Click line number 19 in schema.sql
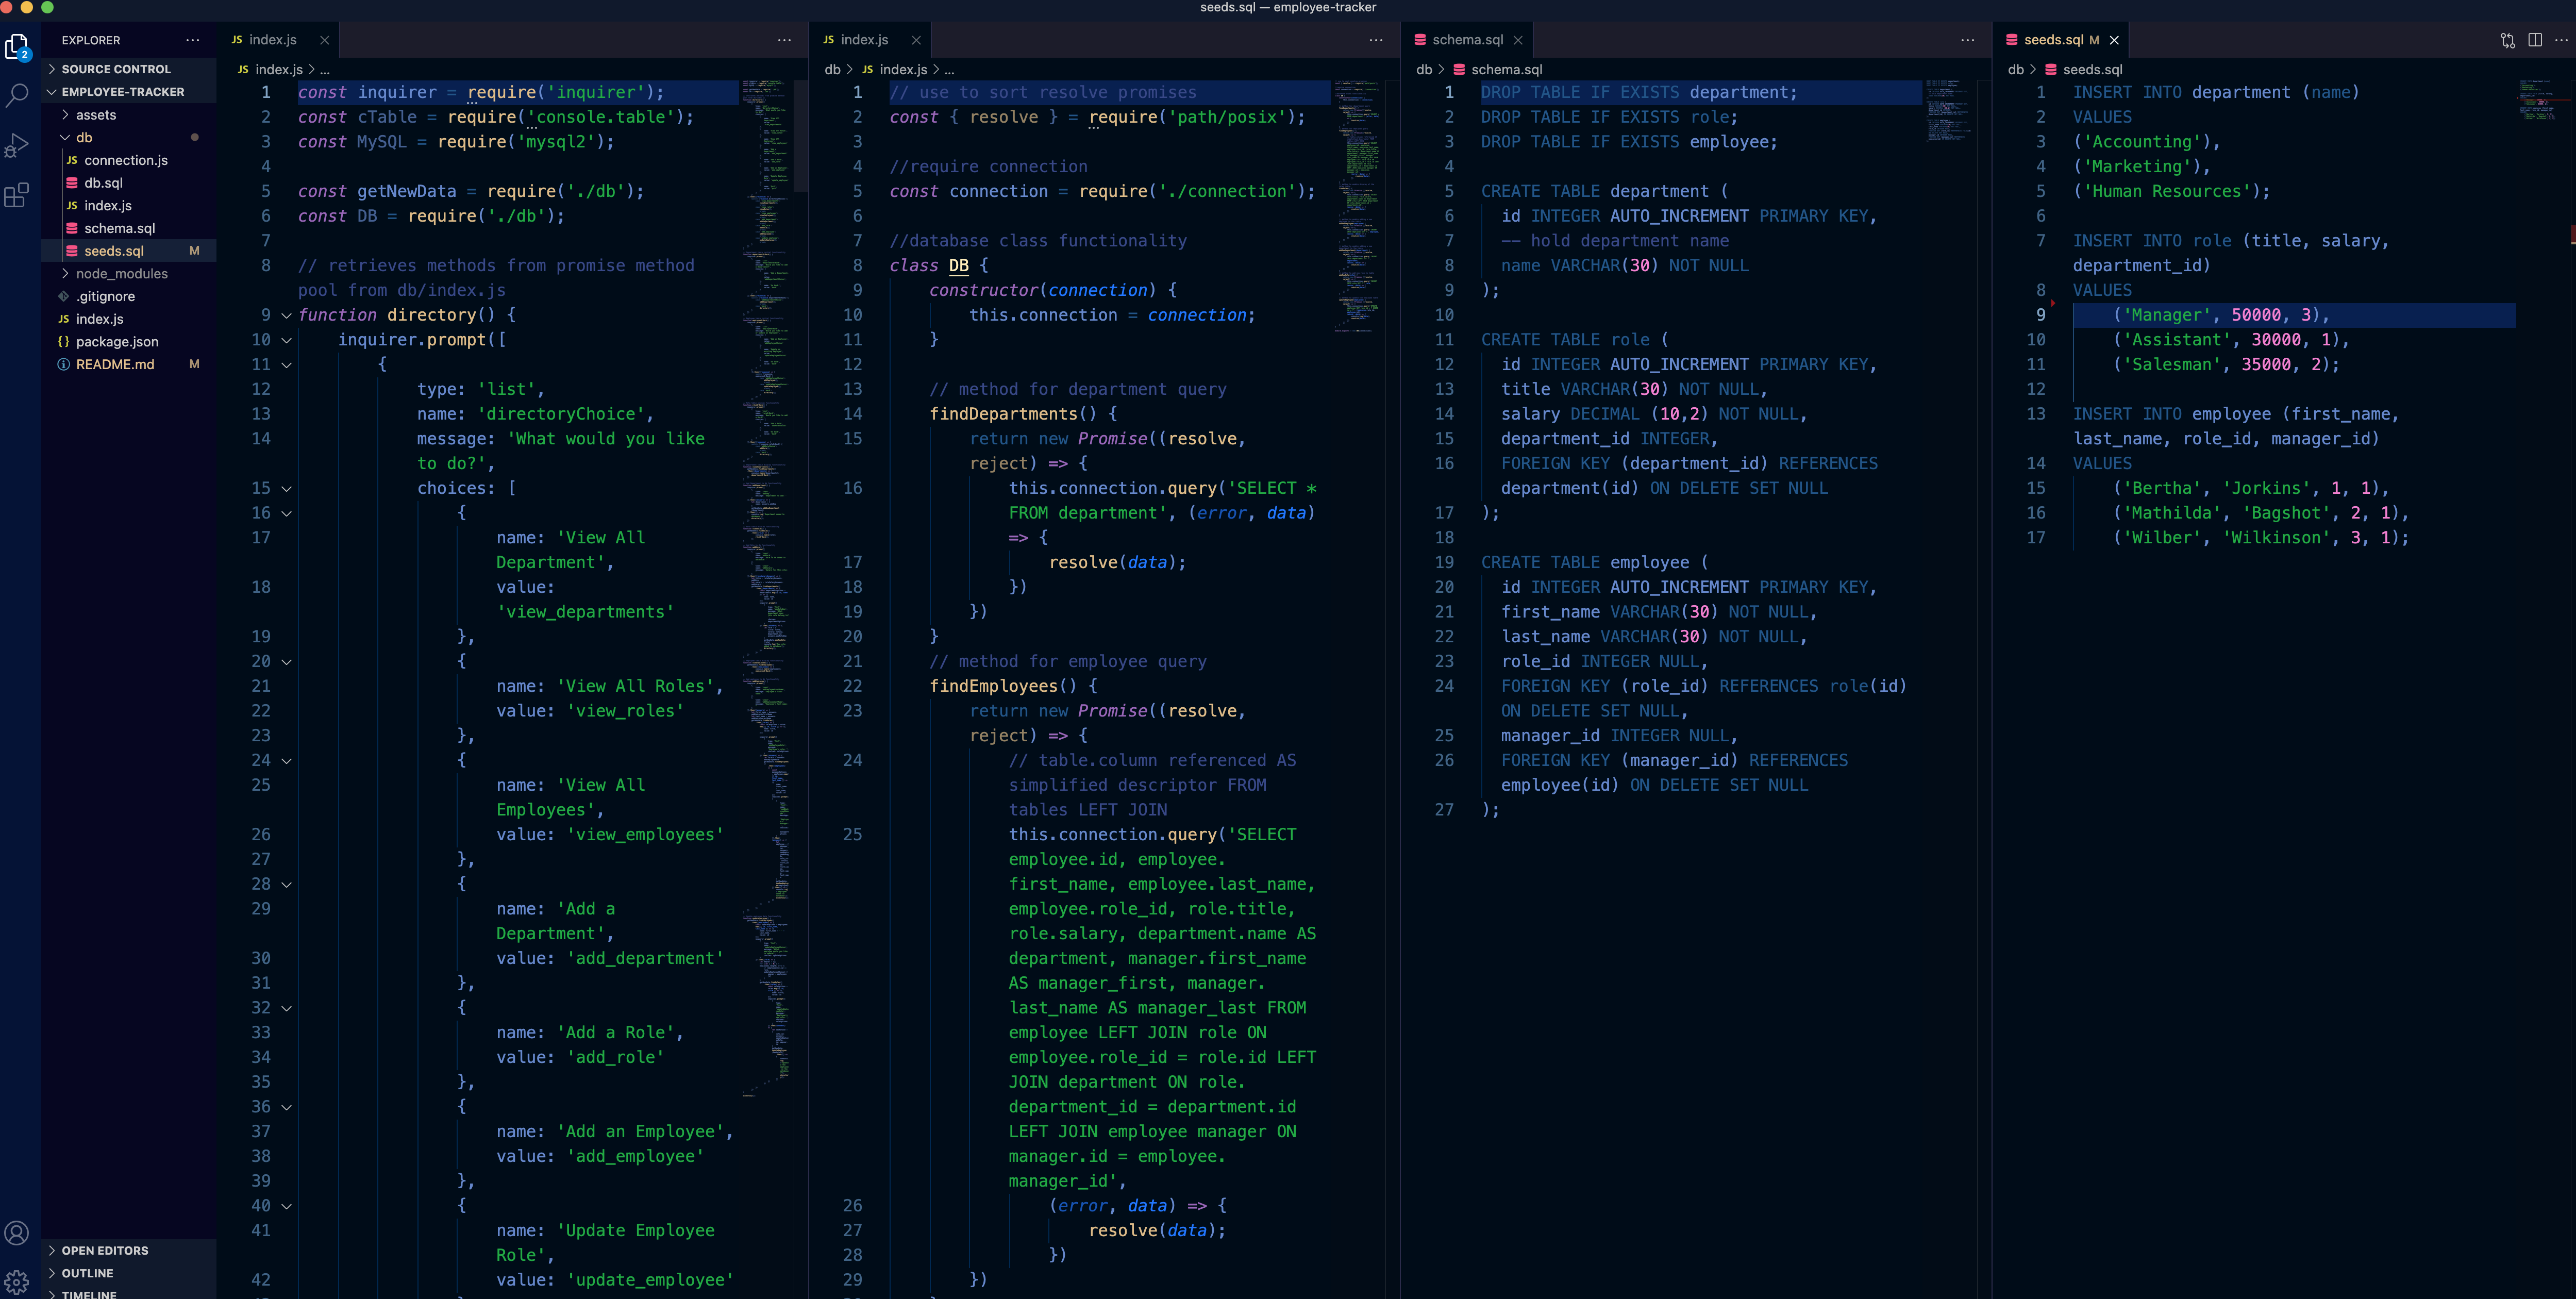The height and width of the screenshot is (1299, 2576). (1444, 562)
